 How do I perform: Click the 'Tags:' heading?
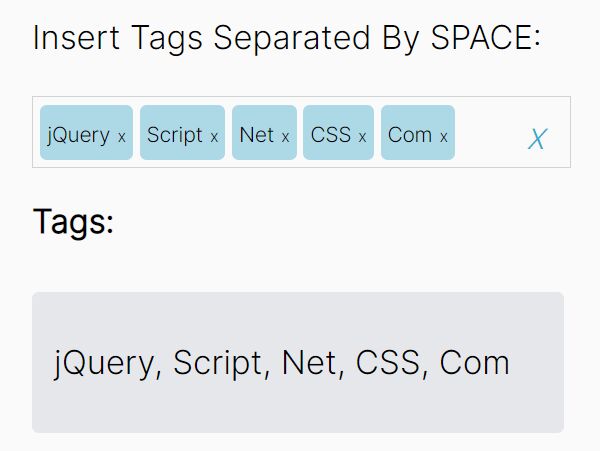73,222
